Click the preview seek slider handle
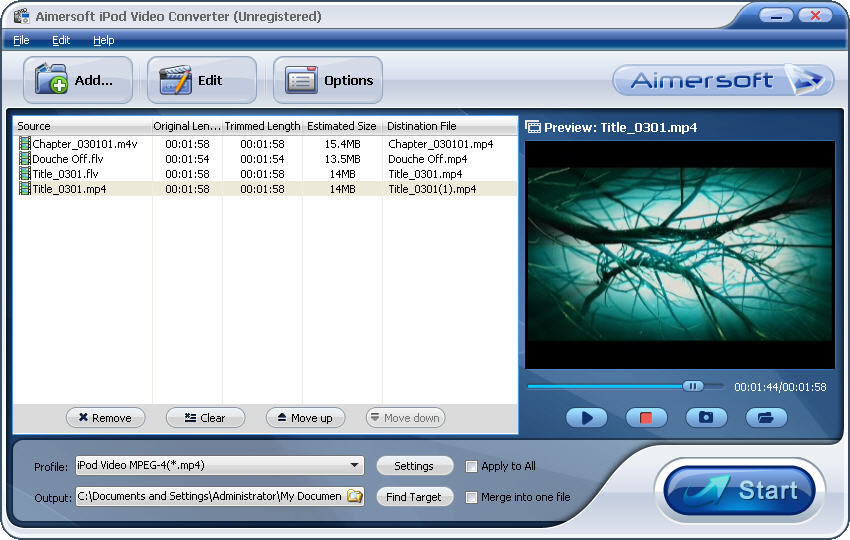This screenshot has width=850, height=540. tap(692, 386)
